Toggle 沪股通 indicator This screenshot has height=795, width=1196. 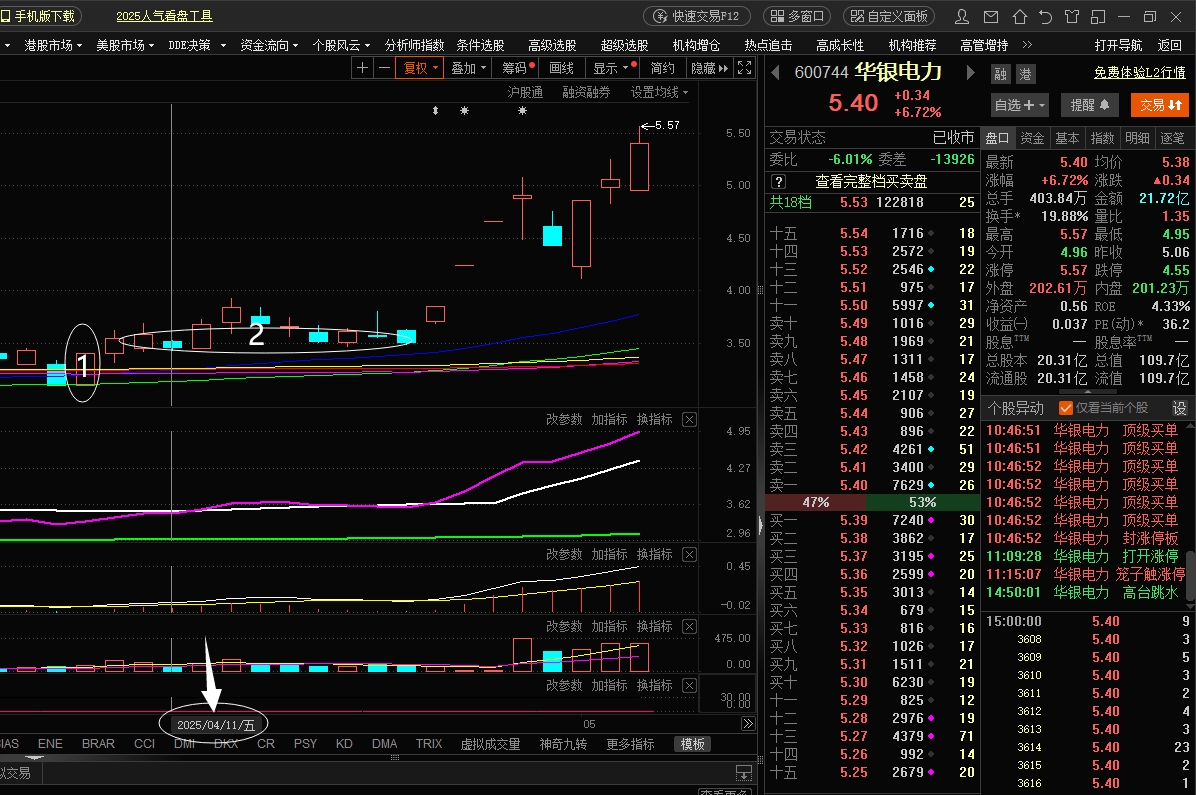[x=526, y=92]
